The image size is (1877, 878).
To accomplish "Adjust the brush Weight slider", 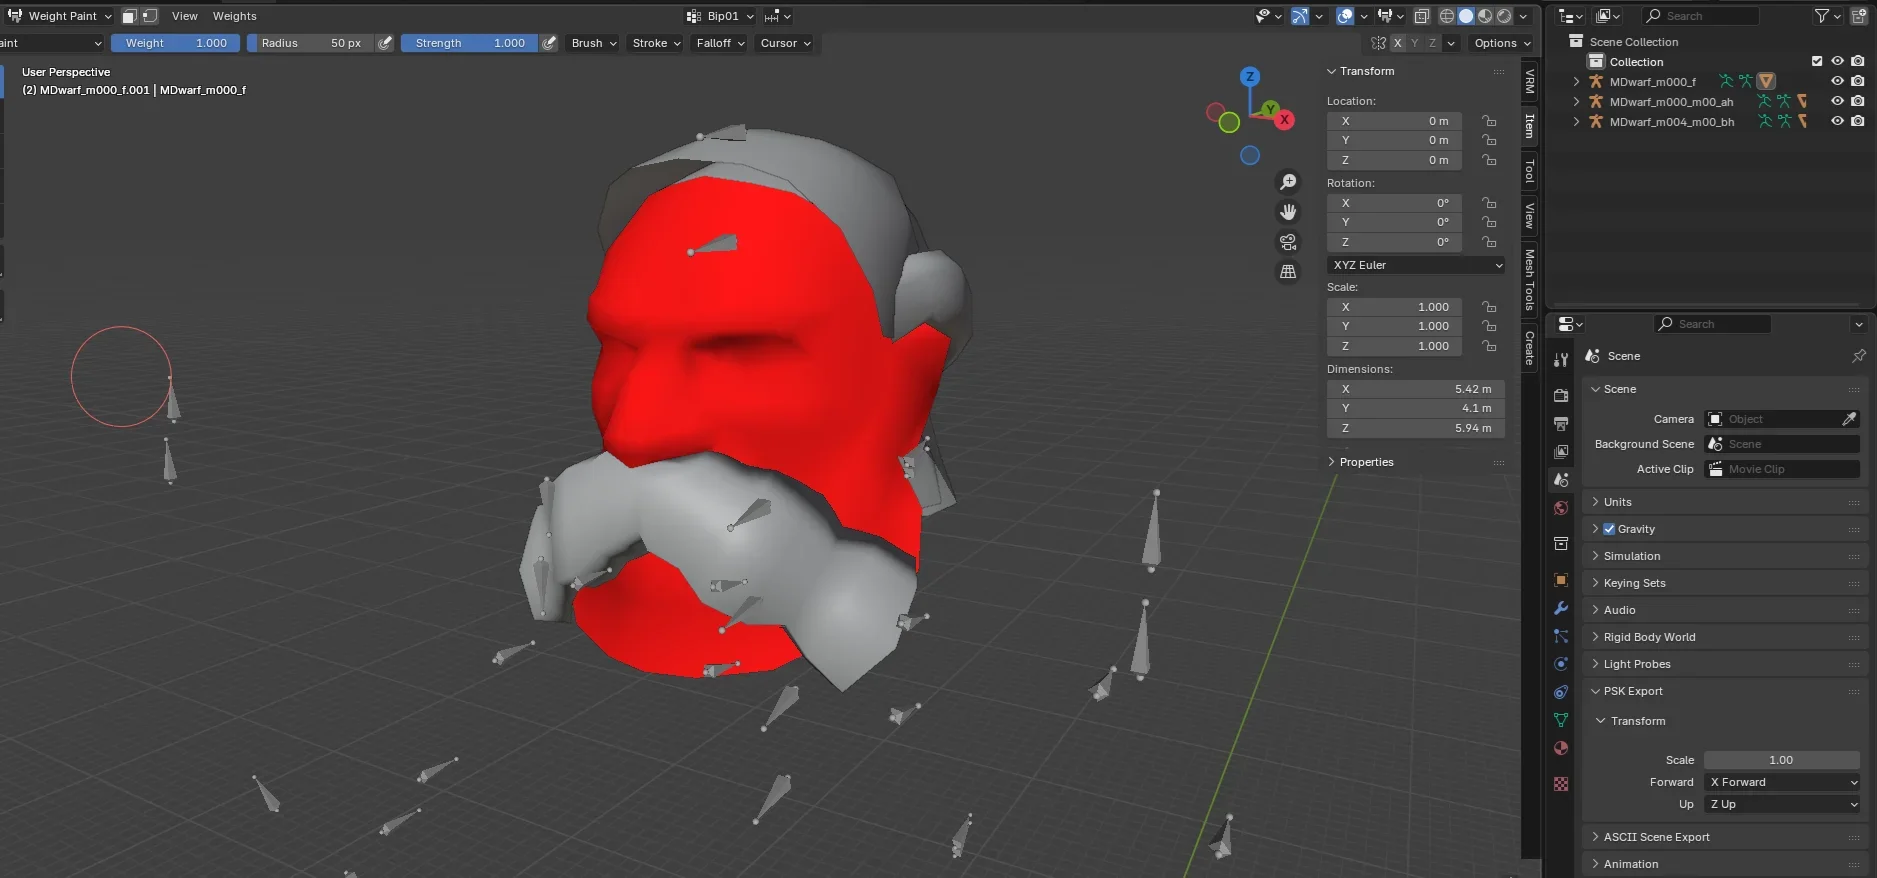I will pos(175,43).
